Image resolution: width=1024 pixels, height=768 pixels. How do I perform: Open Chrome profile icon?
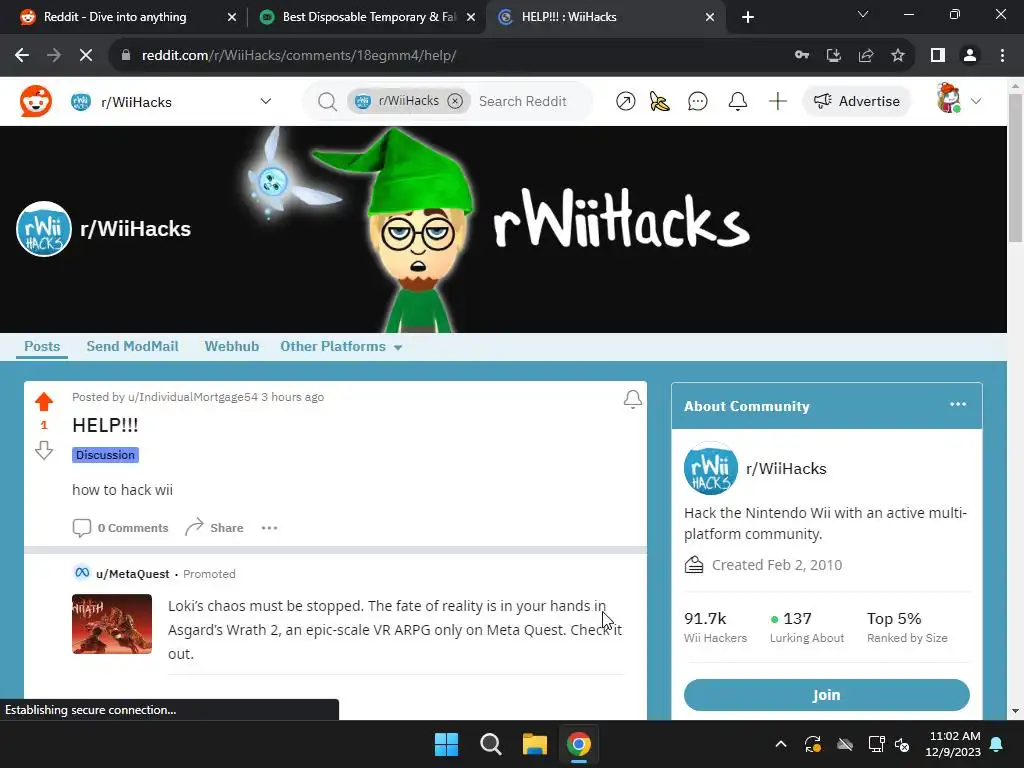pyautogui.click(x=970, y=56)
